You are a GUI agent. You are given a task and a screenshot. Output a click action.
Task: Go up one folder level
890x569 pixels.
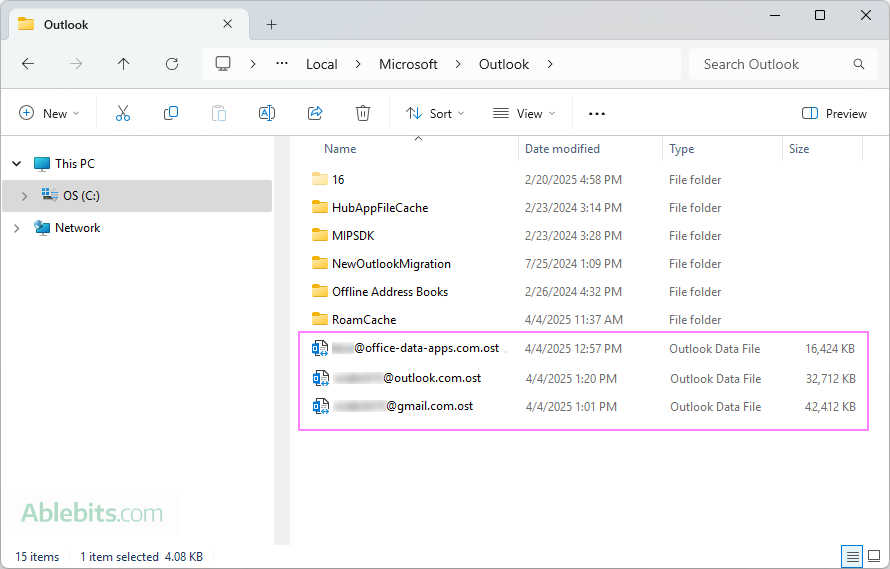[x=123, y=64]
